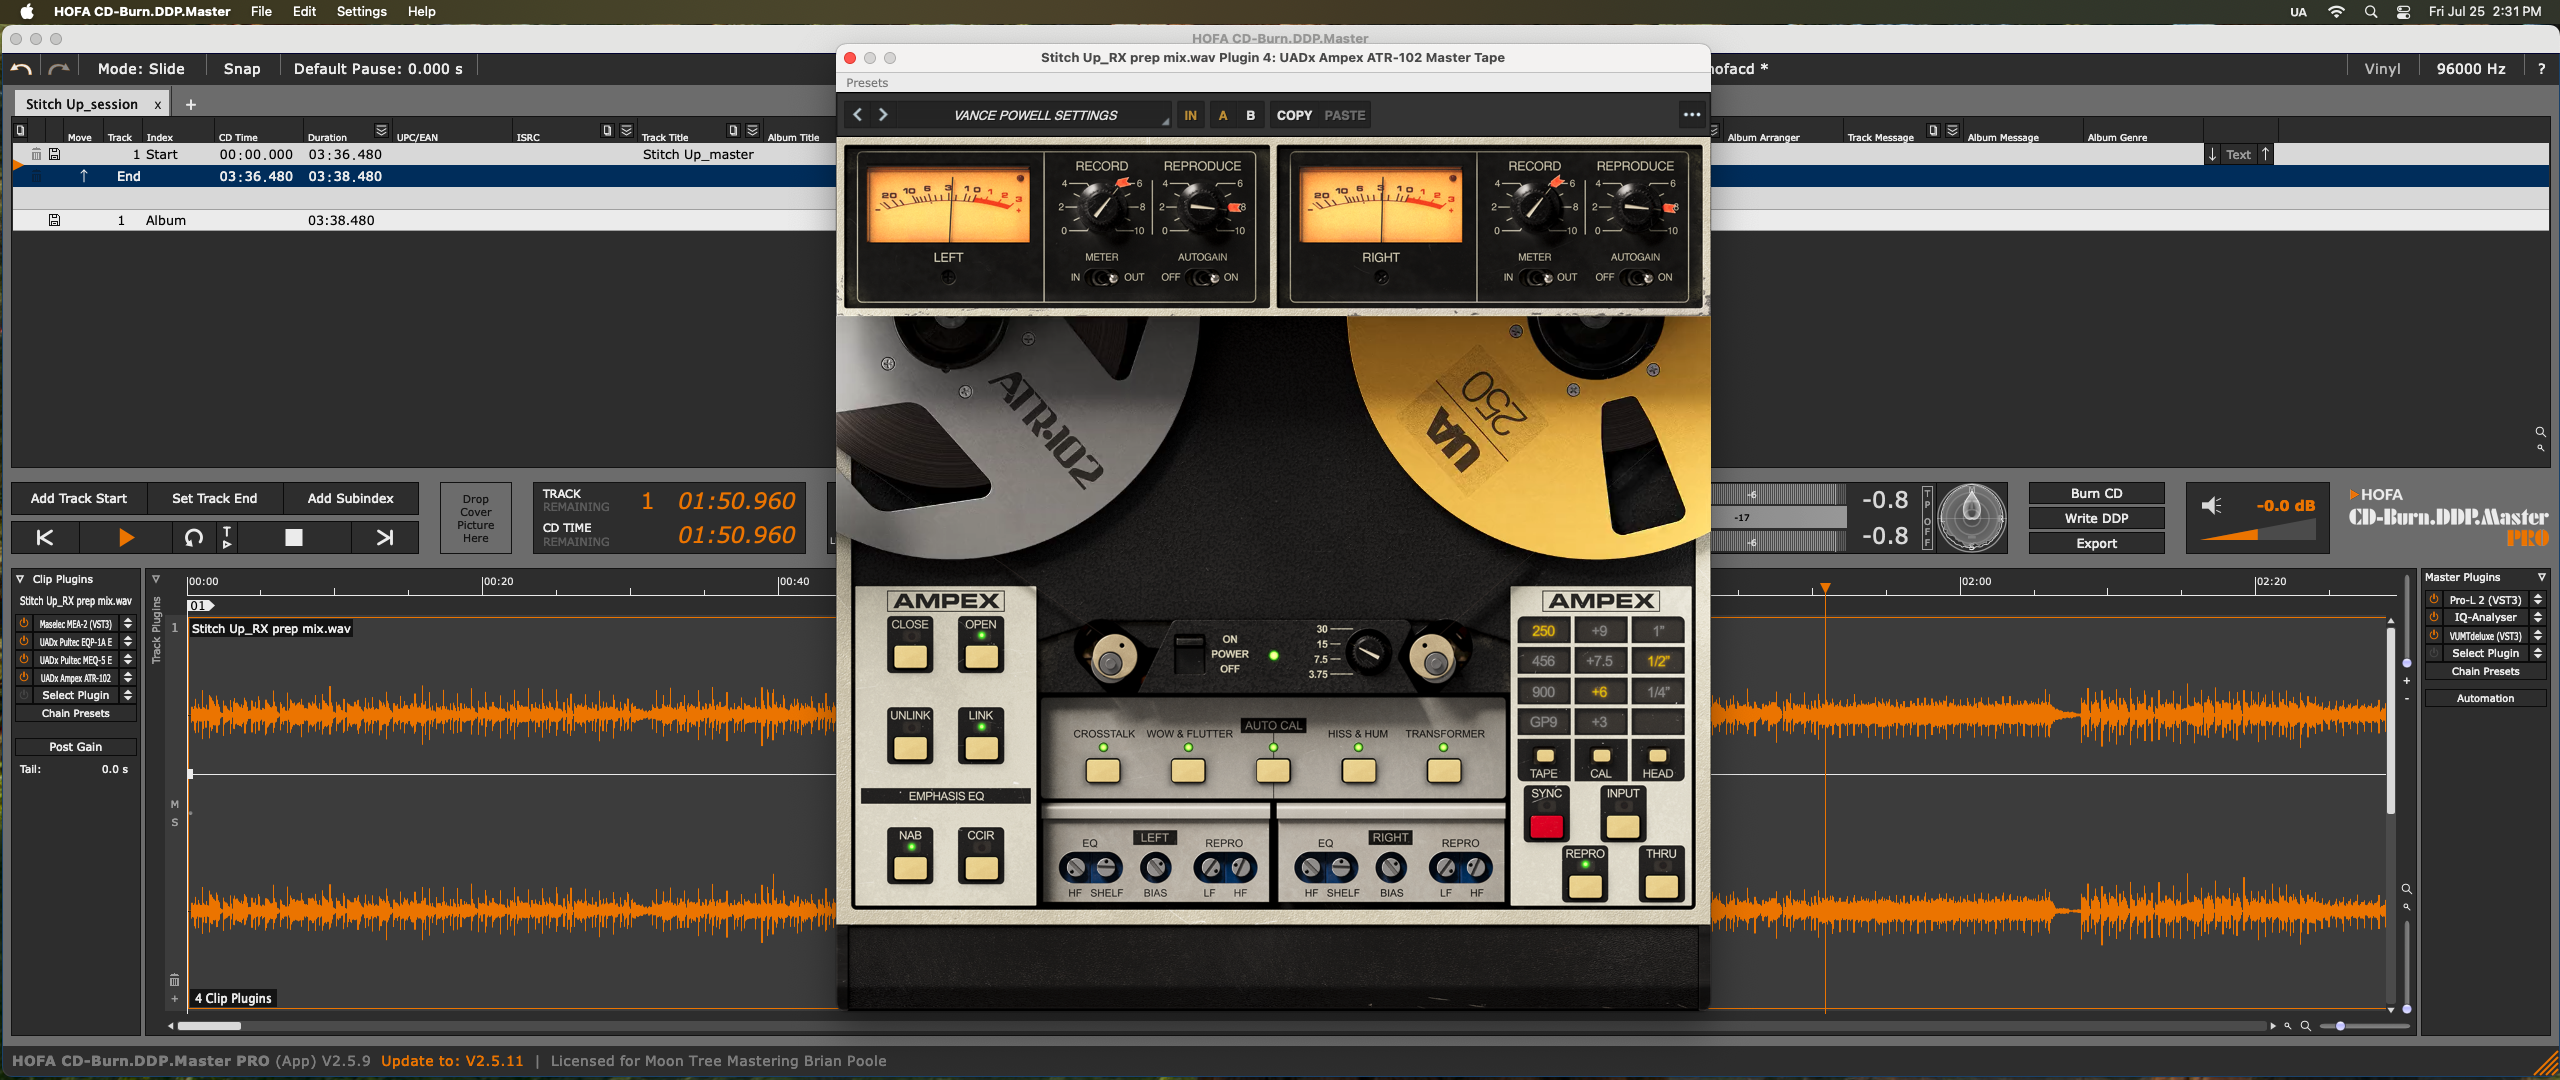Mute output with the speaker icon
This screenshot has height=1080, width=2560.
pyautogui.click(x=2212, y=506)
